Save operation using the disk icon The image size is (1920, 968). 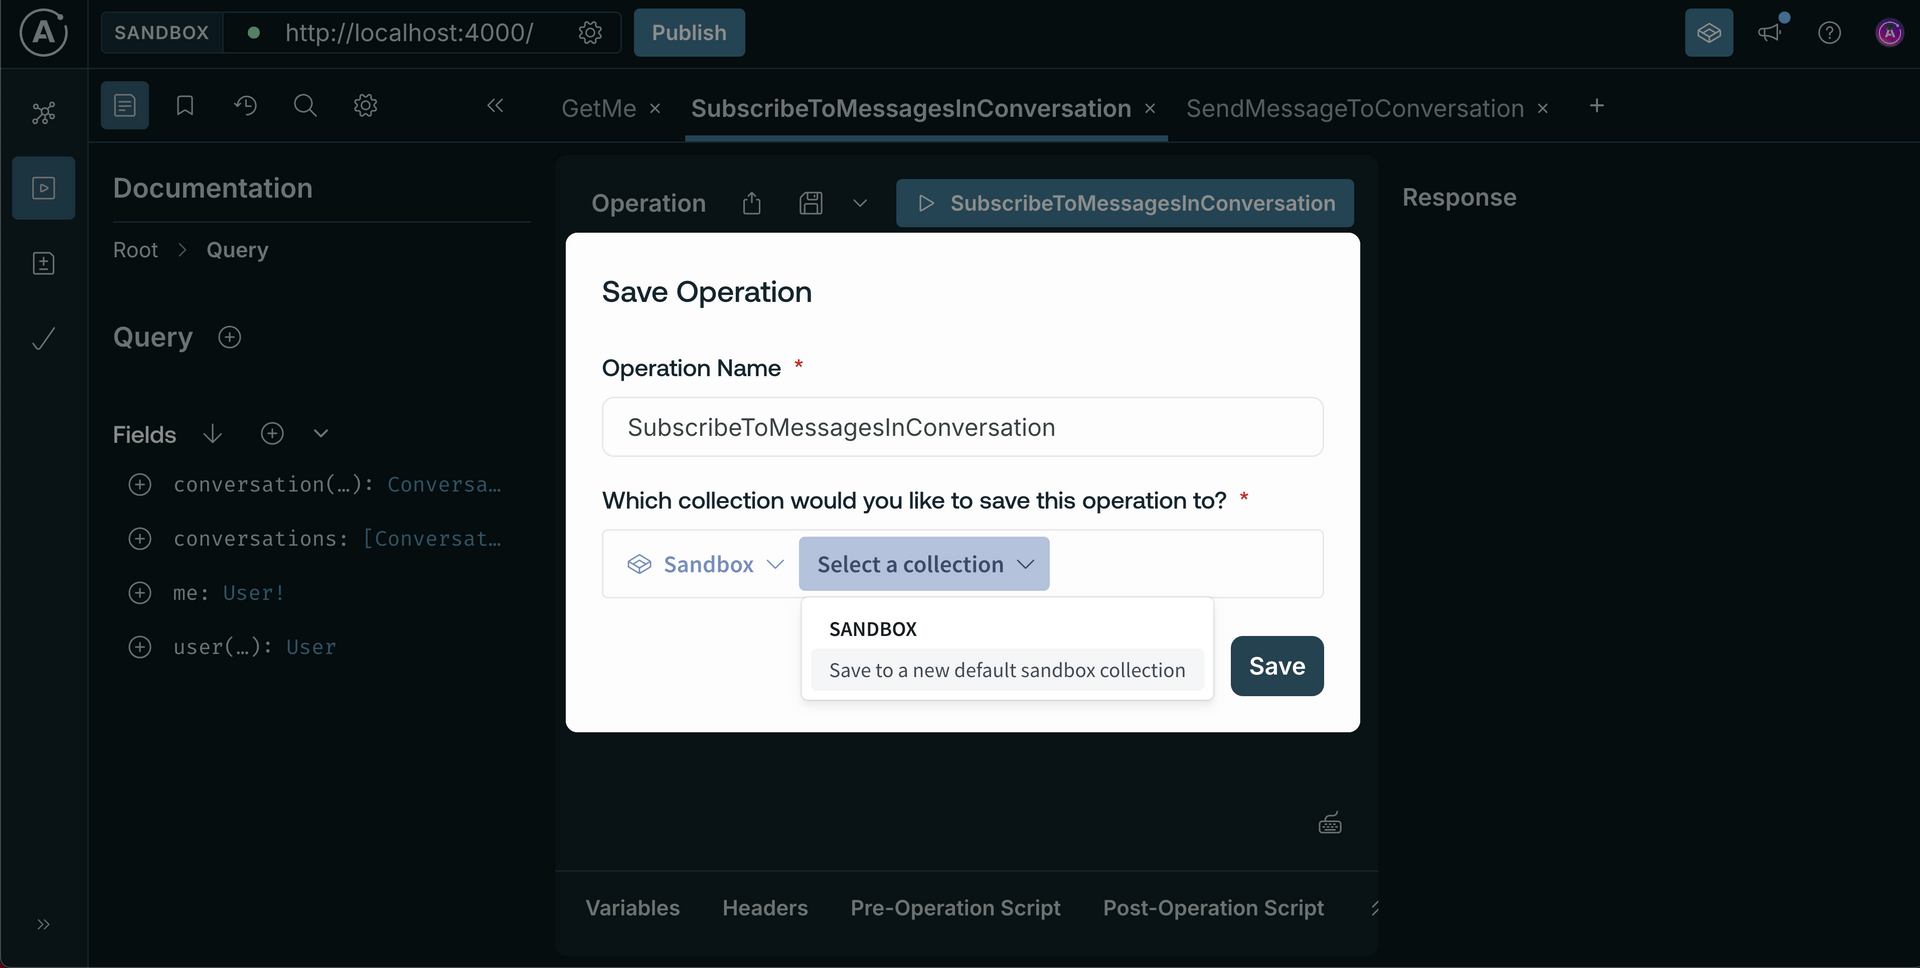[x=811, y=203]
